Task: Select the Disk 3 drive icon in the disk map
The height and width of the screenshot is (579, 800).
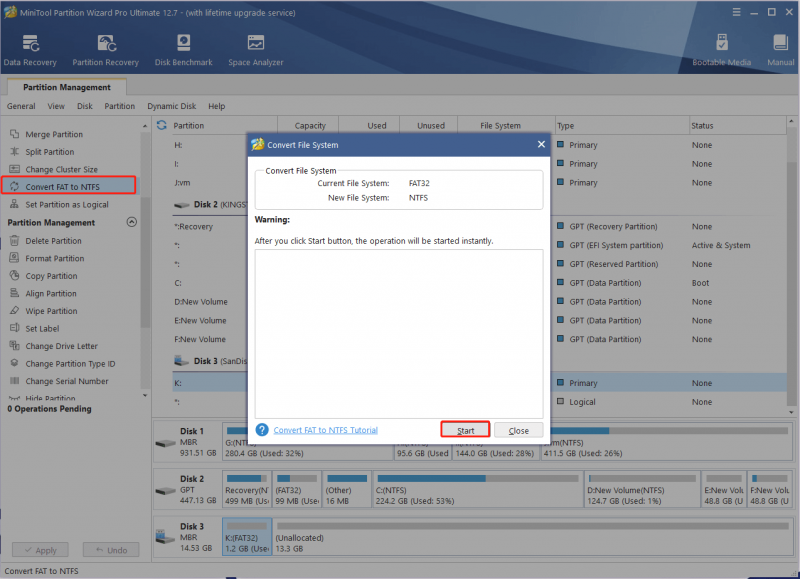Action: (165, 537)
